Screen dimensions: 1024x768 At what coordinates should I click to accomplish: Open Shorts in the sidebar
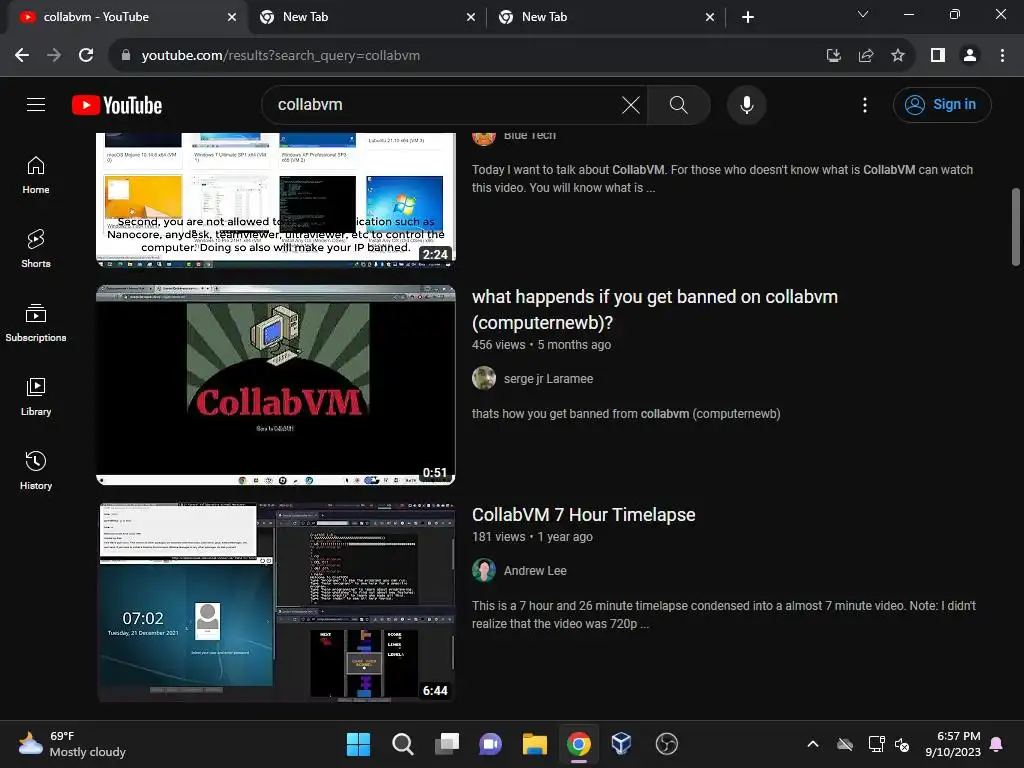pos(36,249)
